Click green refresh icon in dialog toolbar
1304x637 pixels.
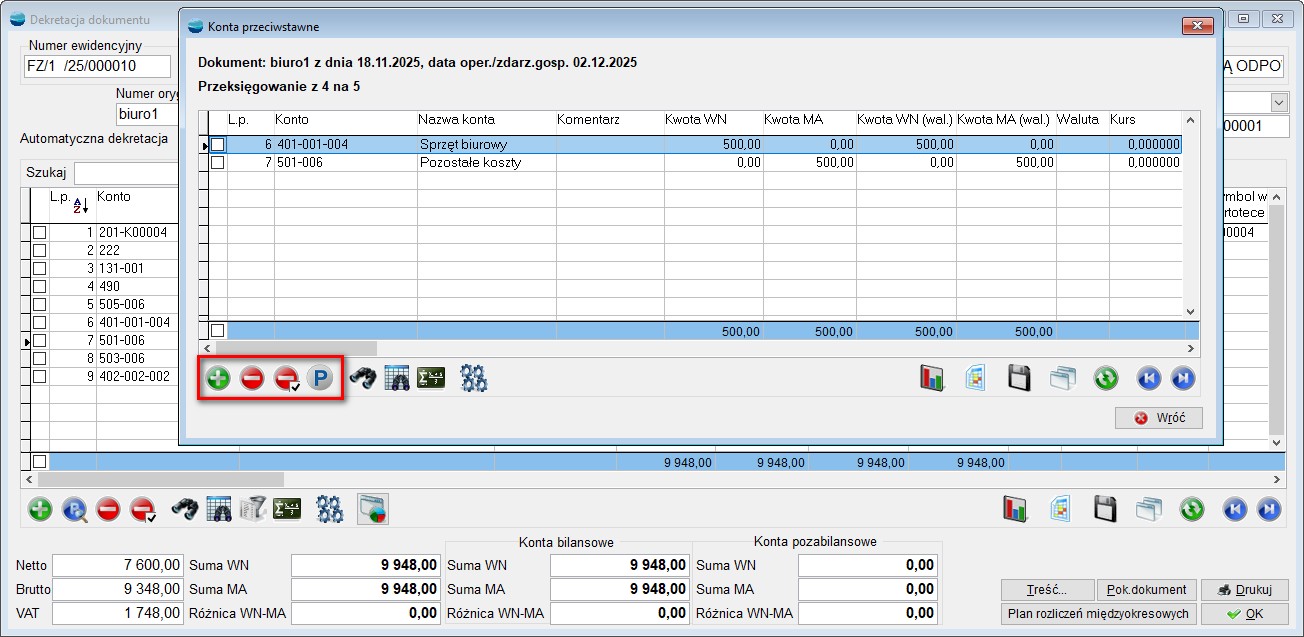[x=1105, y=378]
